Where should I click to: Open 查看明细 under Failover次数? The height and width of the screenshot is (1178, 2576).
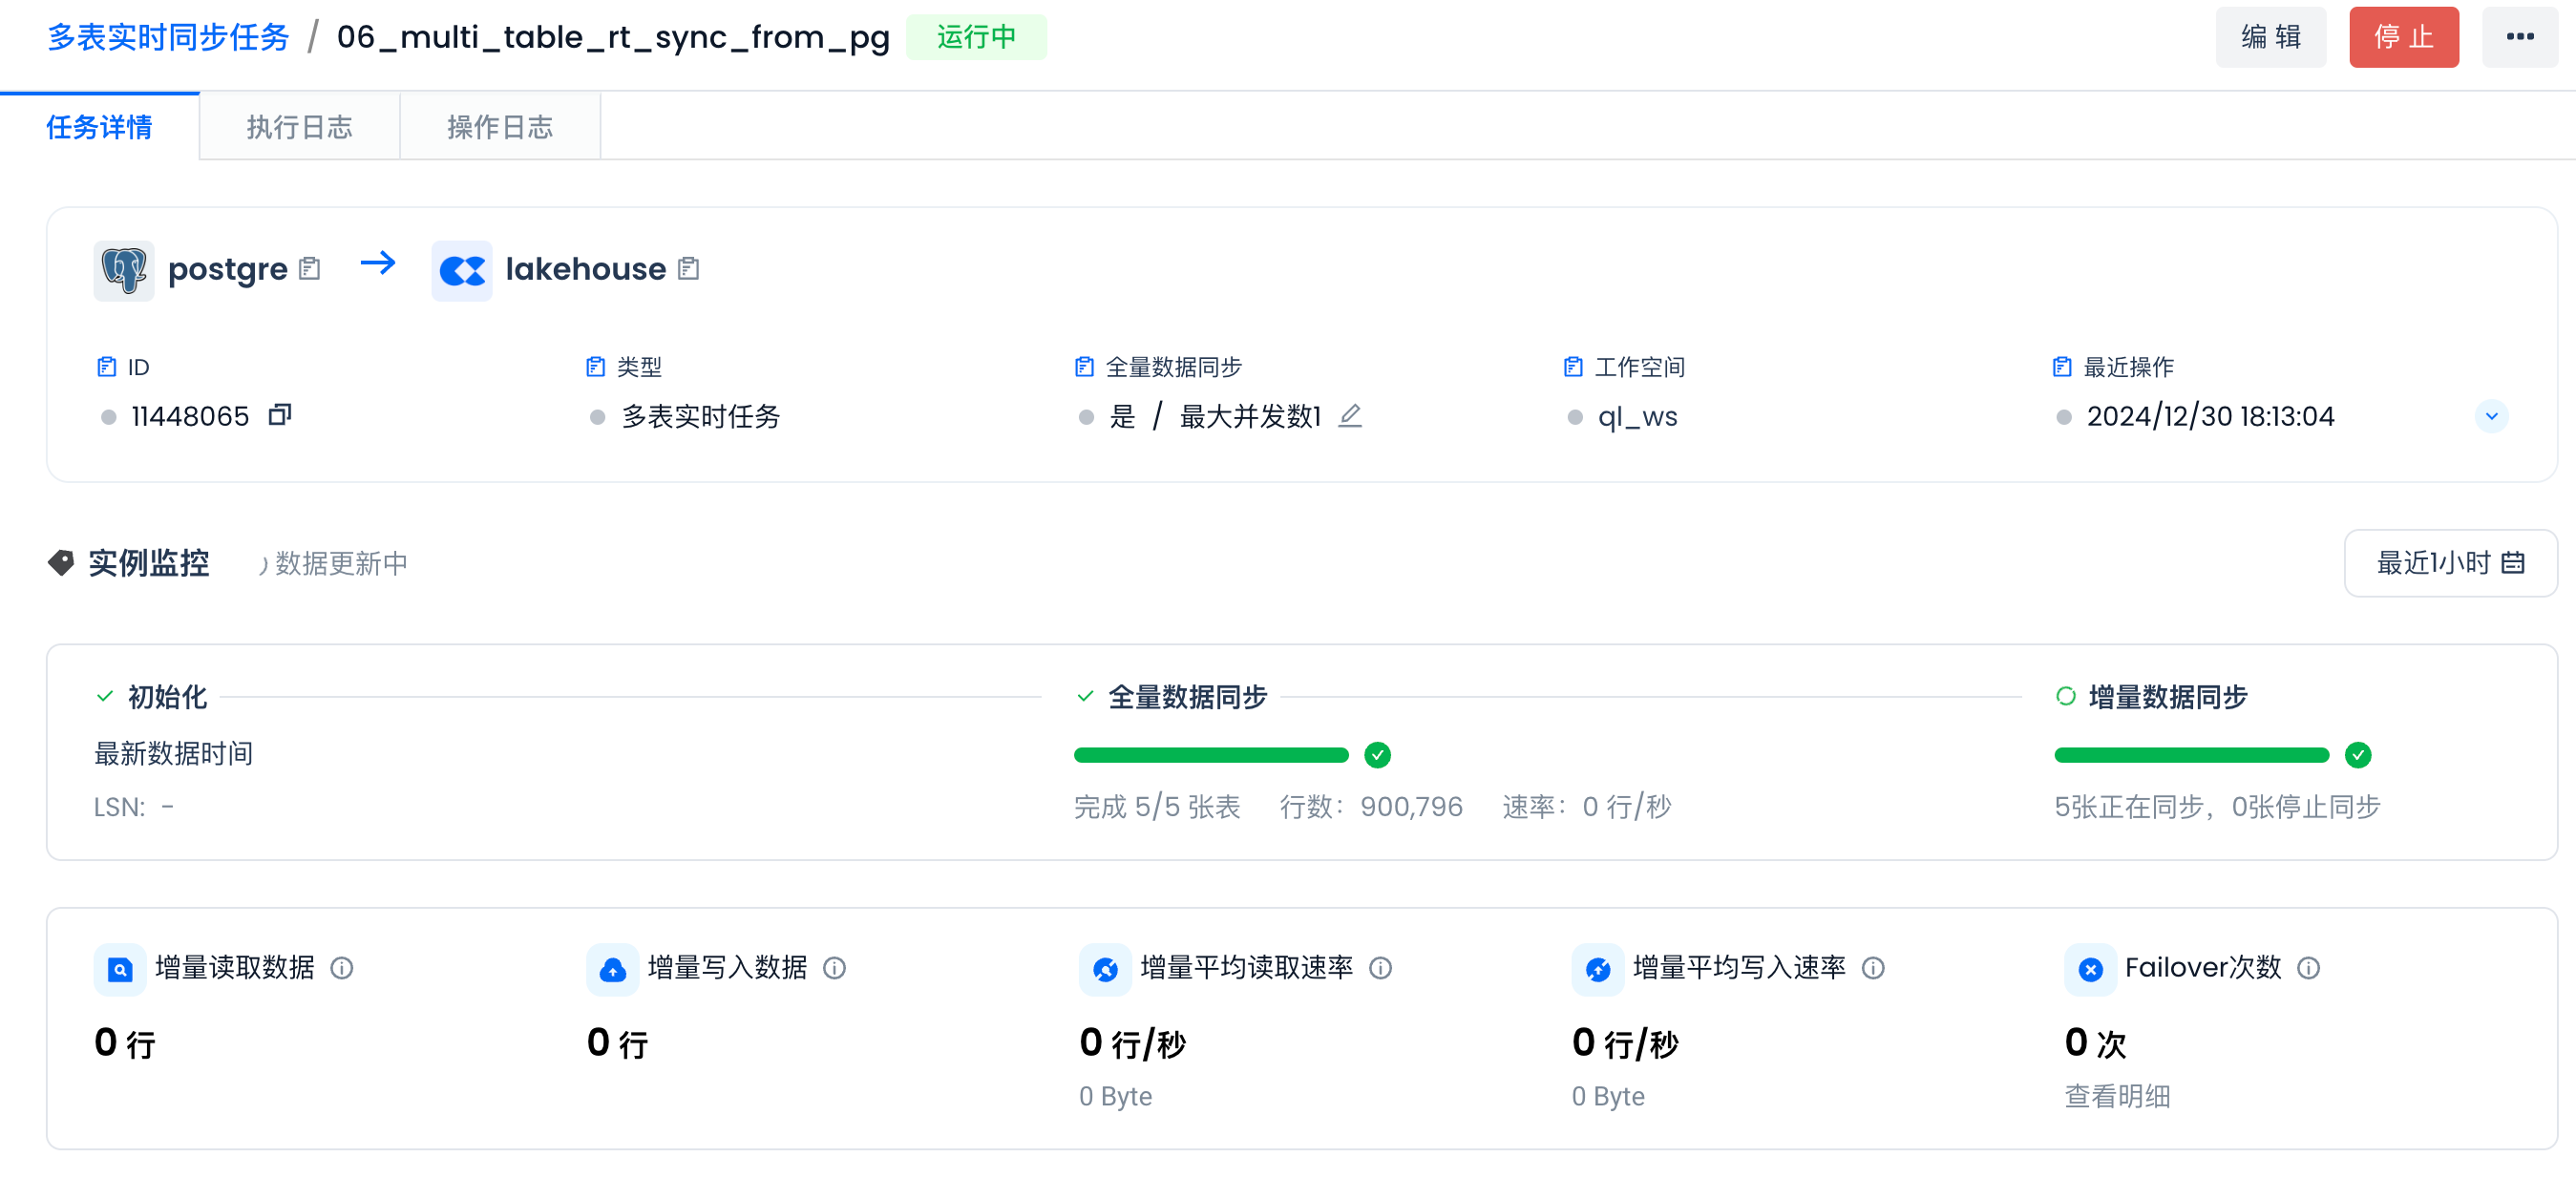2117,1096
